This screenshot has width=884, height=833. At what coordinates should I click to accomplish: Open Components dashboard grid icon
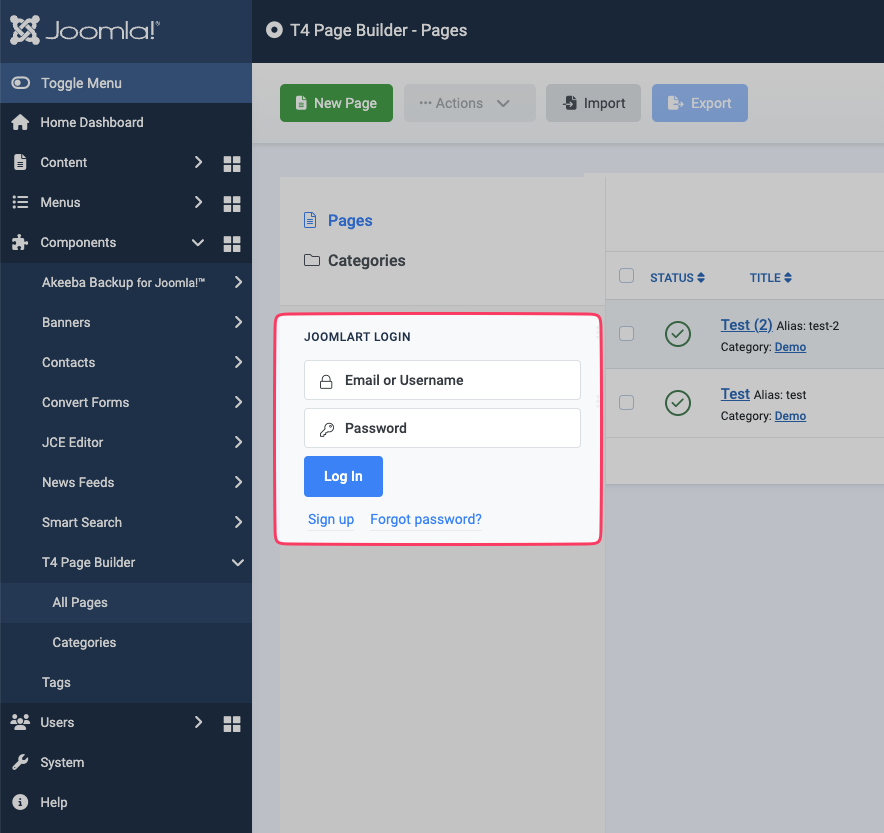232,243
